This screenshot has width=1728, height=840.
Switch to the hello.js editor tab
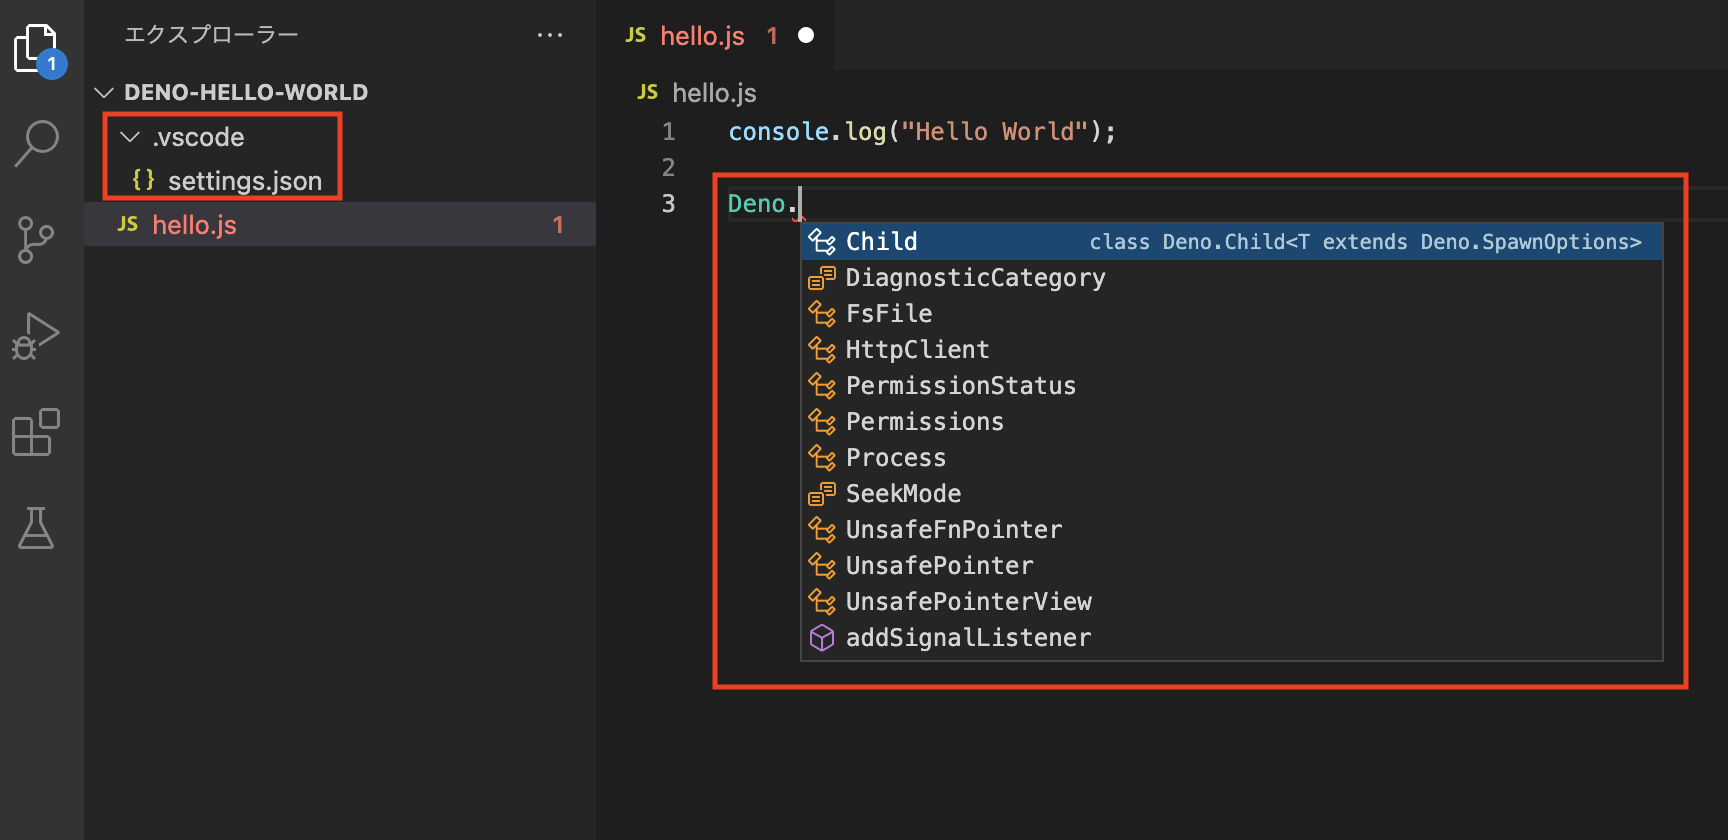pos(702,36)
